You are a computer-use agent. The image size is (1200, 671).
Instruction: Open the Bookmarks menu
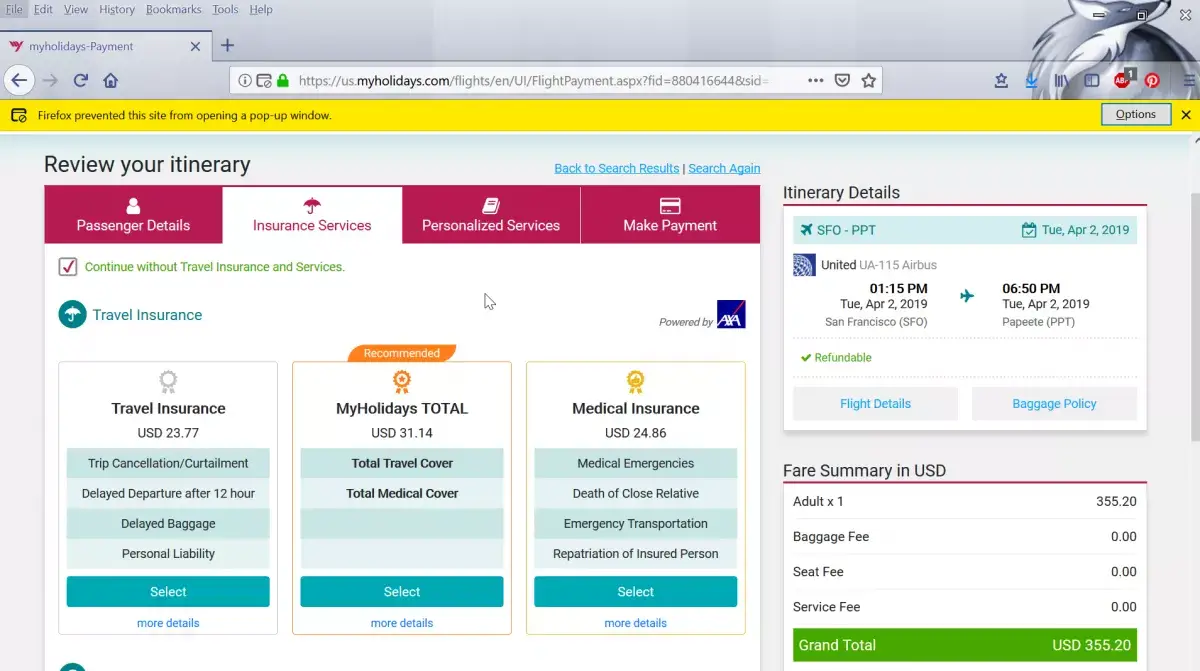(x=173, y=9)
